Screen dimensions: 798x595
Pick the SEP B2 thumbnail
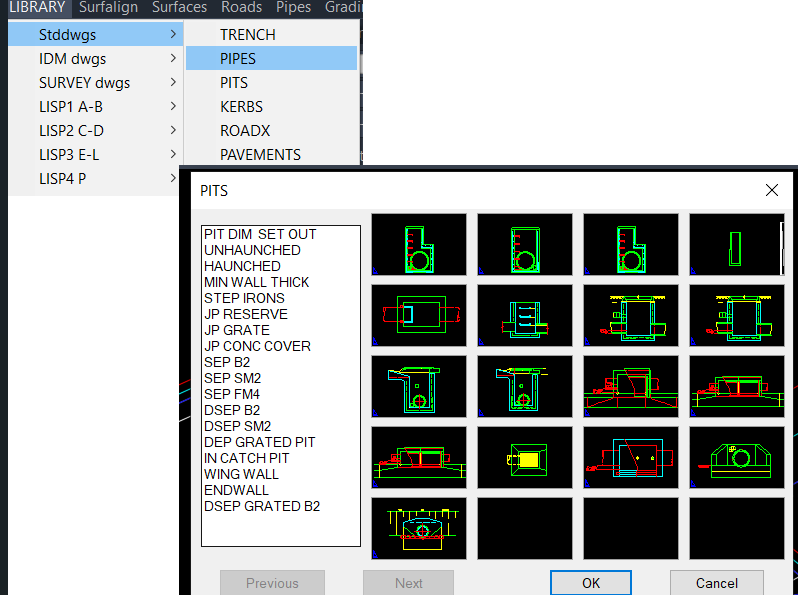coord(419,386)
